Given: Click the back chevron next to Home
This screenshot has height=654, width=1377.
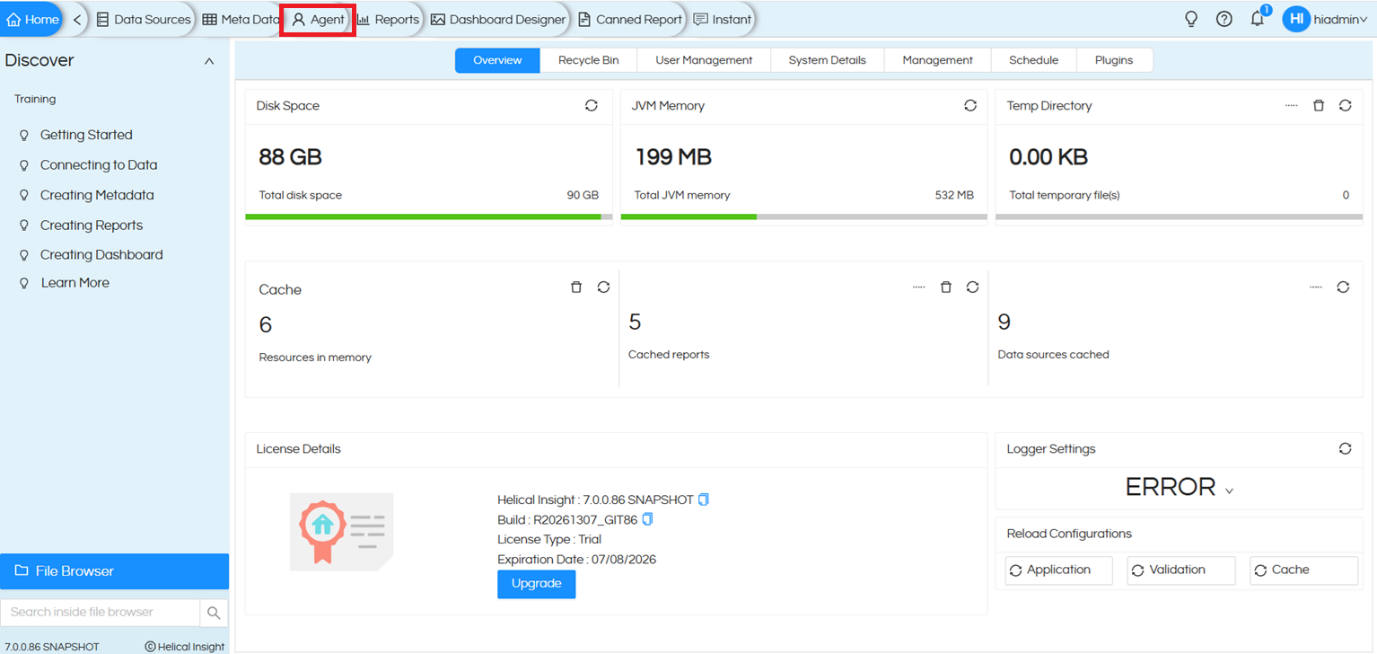Looking at the screenshot, I should [77, 20].
